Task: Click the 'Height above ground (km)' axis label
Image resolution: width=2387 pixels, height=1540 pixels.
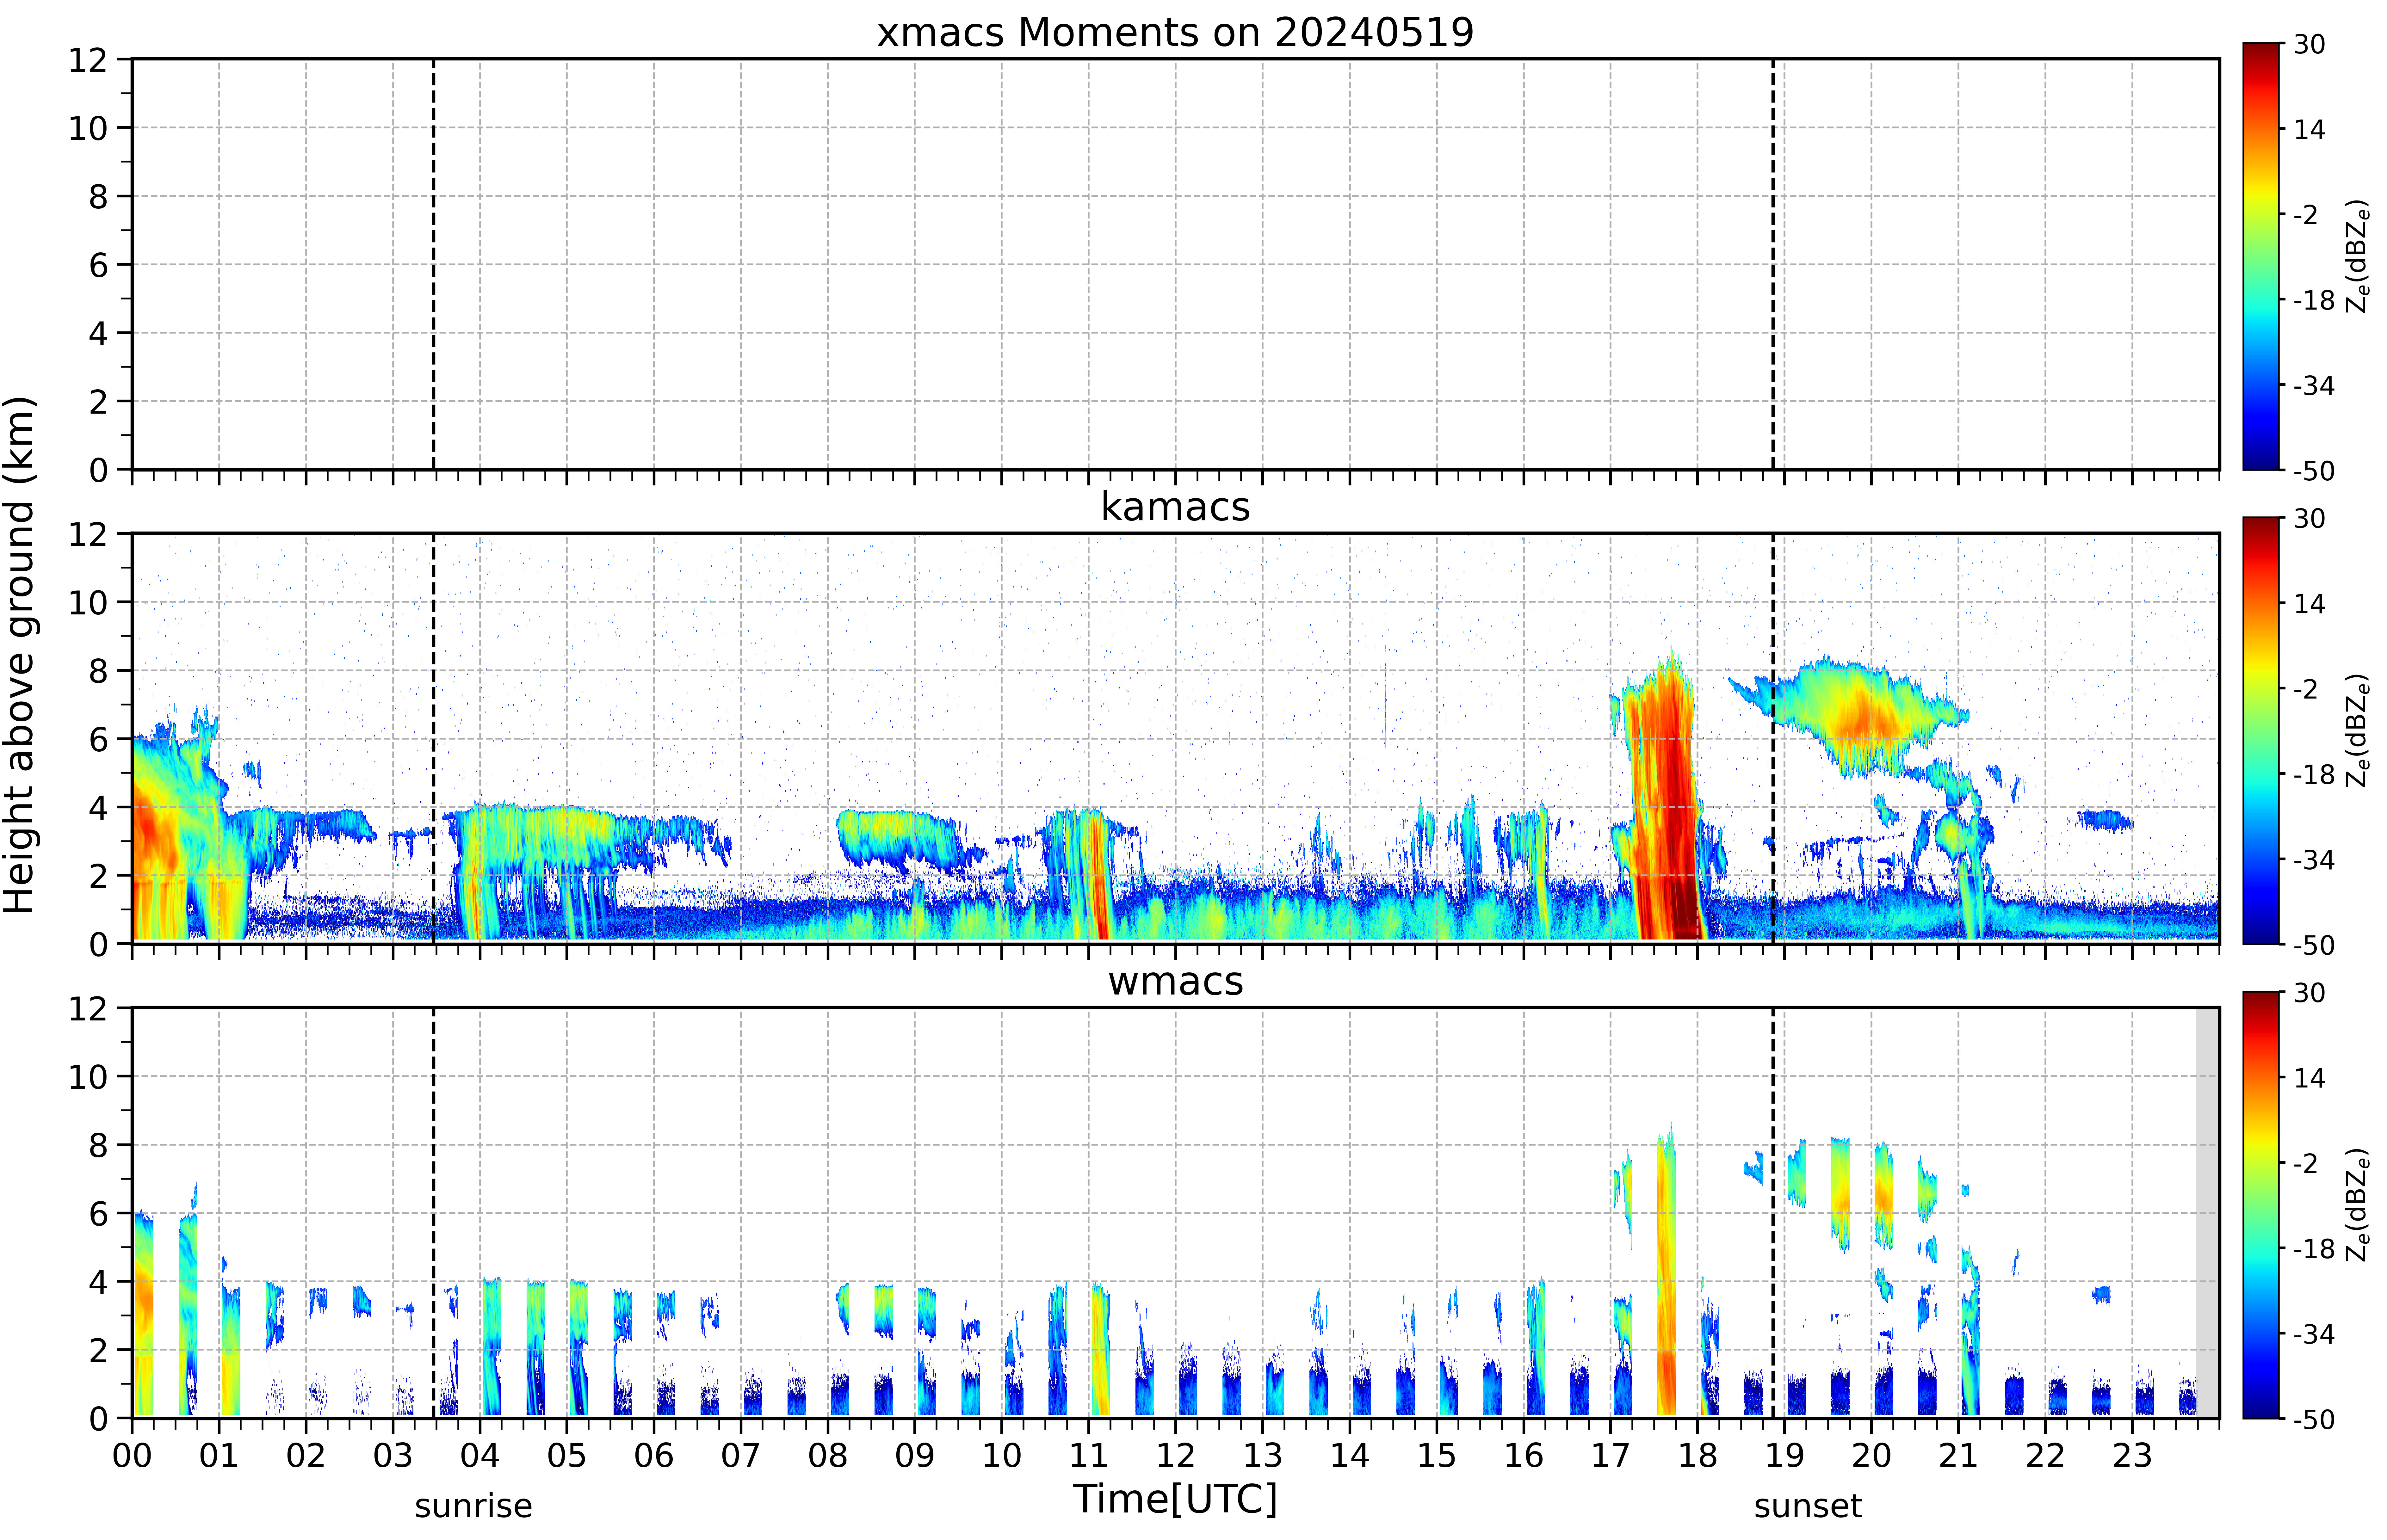Action: [20, 655]
